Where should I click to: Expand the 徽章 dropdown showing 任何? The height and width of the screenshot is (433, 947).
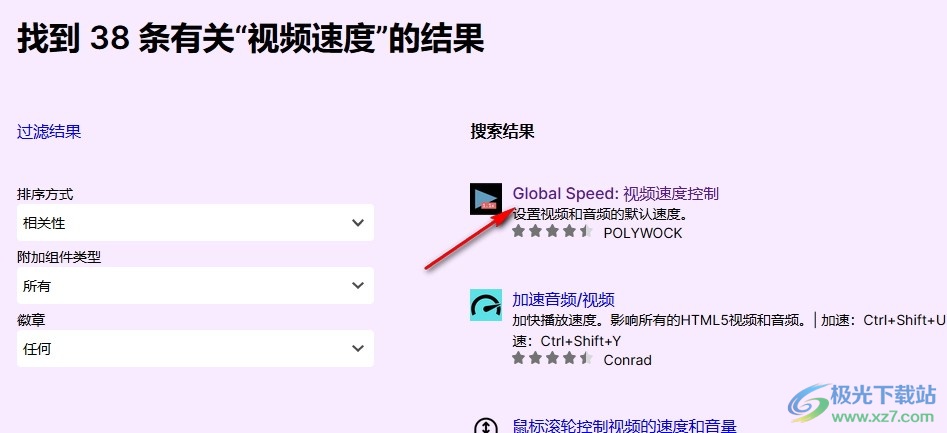tap(195, 348)
